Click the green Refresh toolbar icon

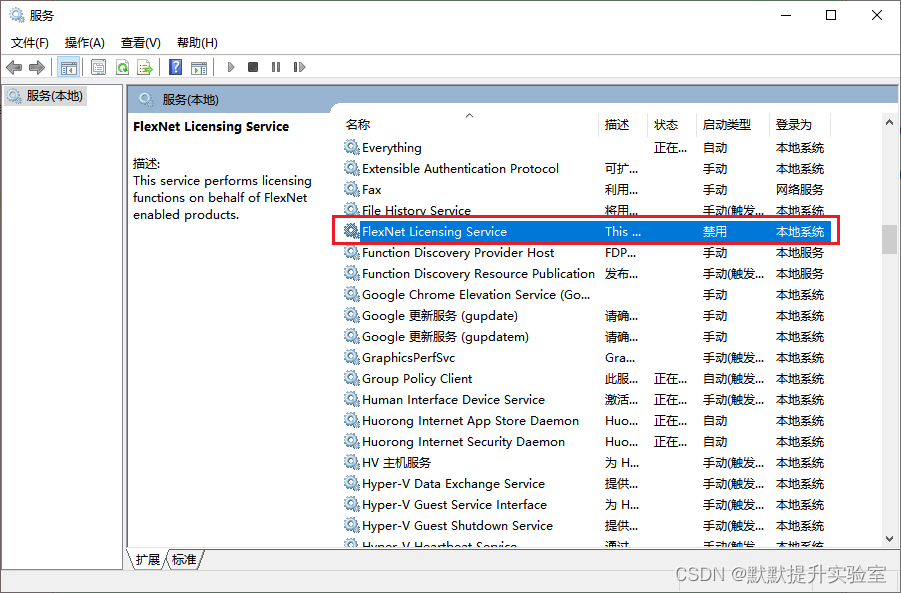pos(122,67)
